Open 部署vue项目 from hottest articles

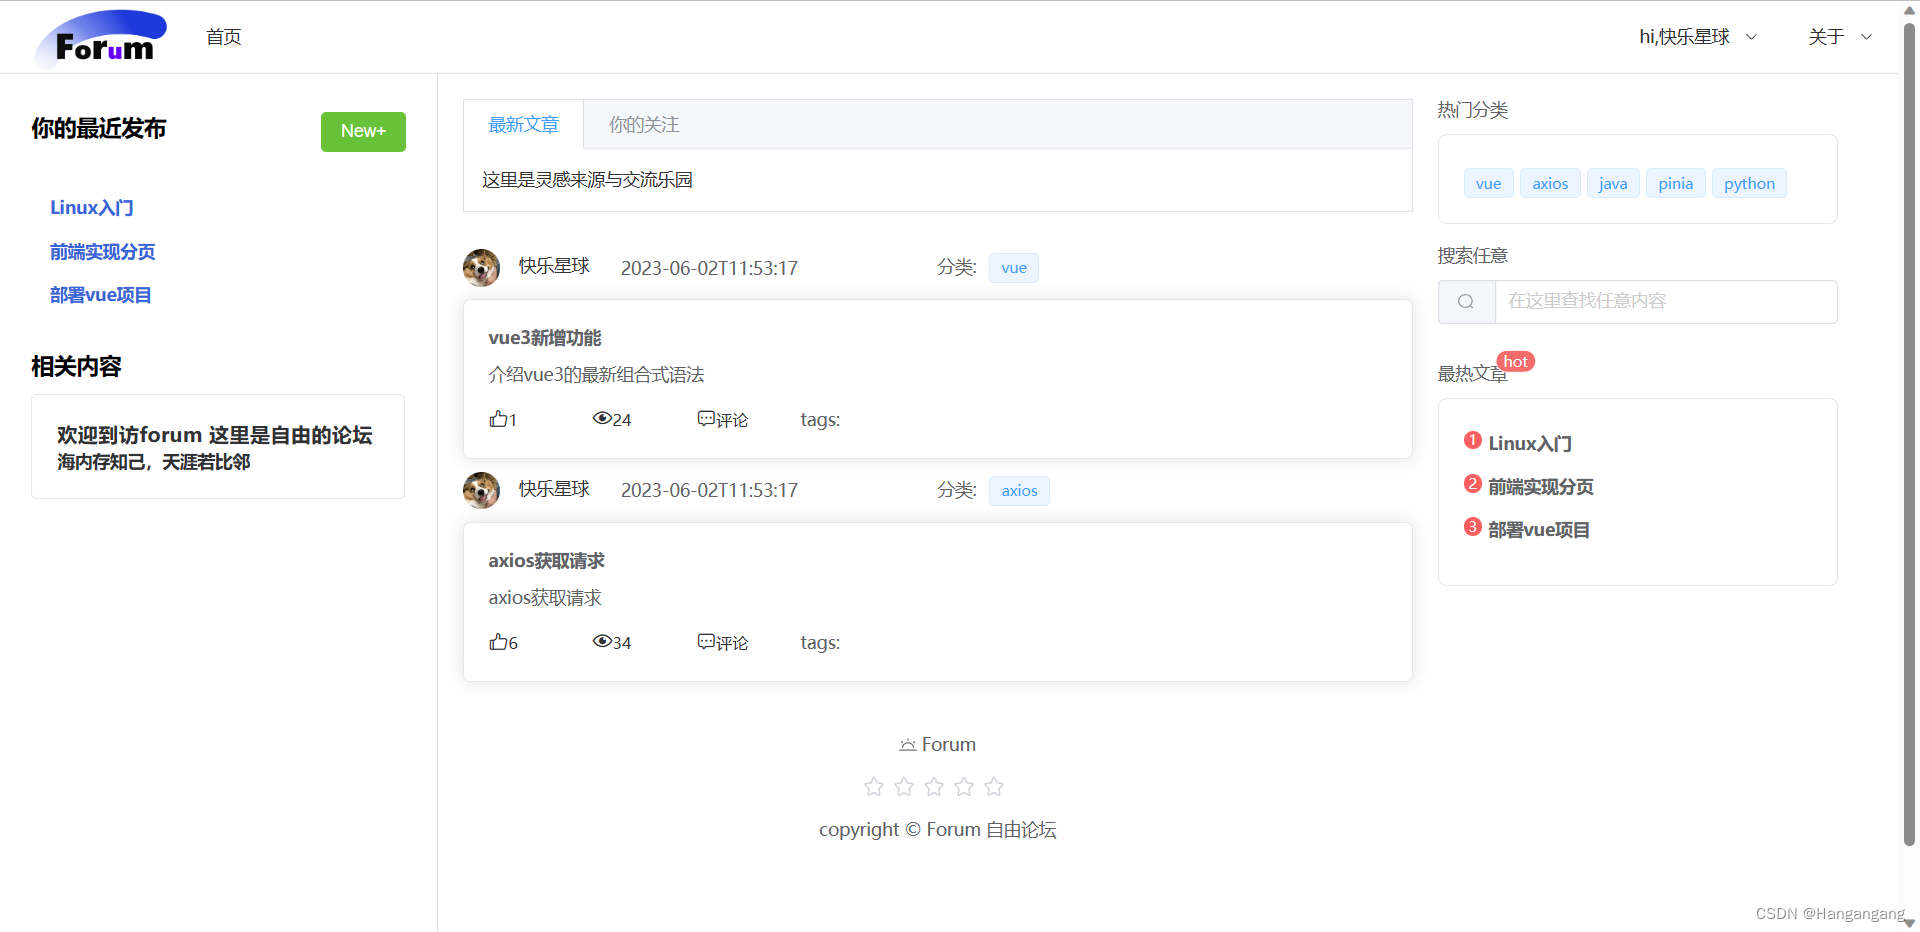pyautogui.click(x=1537, y=529)
